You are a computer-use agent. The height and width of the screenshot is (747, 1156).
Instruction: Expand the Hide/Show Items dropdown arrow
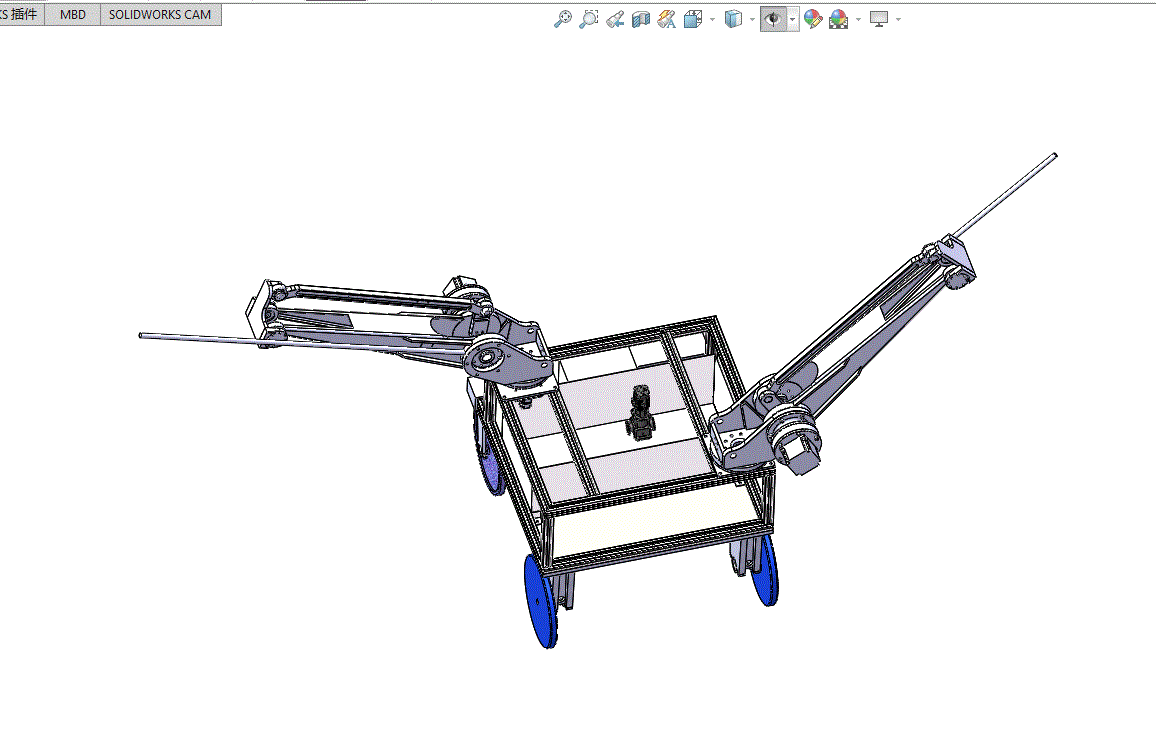pyautogui.click(x=793, y=20)
